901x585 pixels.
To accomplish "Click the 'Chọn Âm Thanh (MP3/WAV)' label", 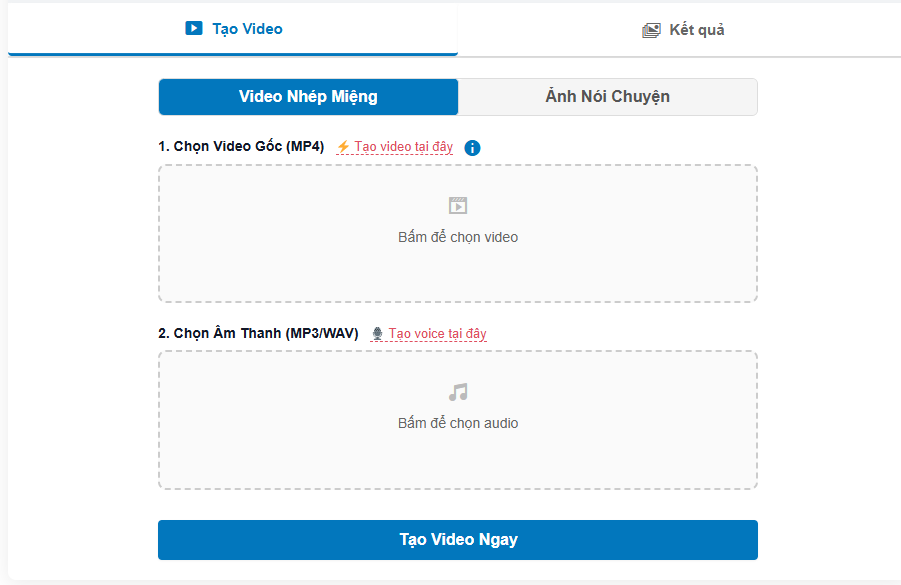I will [258, 334].
